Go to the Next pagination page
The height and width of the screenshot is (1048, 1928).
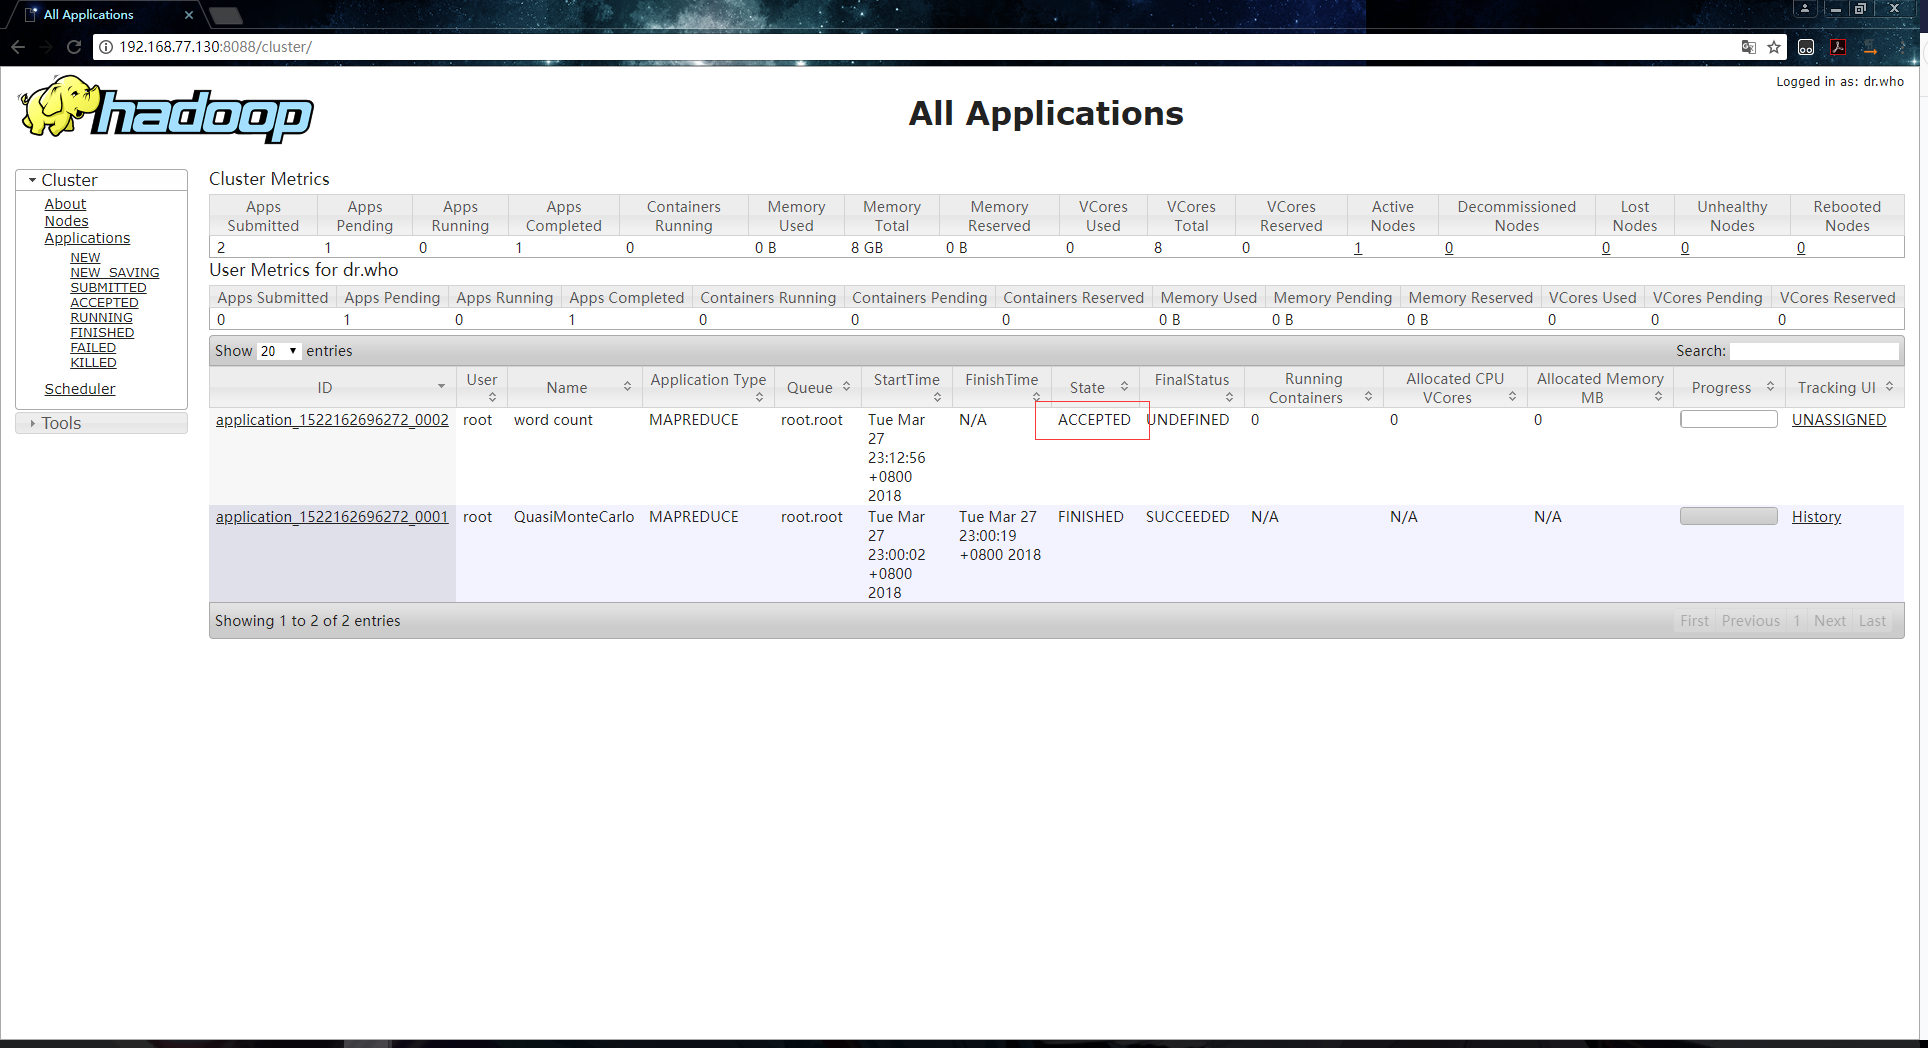tap(1830, 621)
